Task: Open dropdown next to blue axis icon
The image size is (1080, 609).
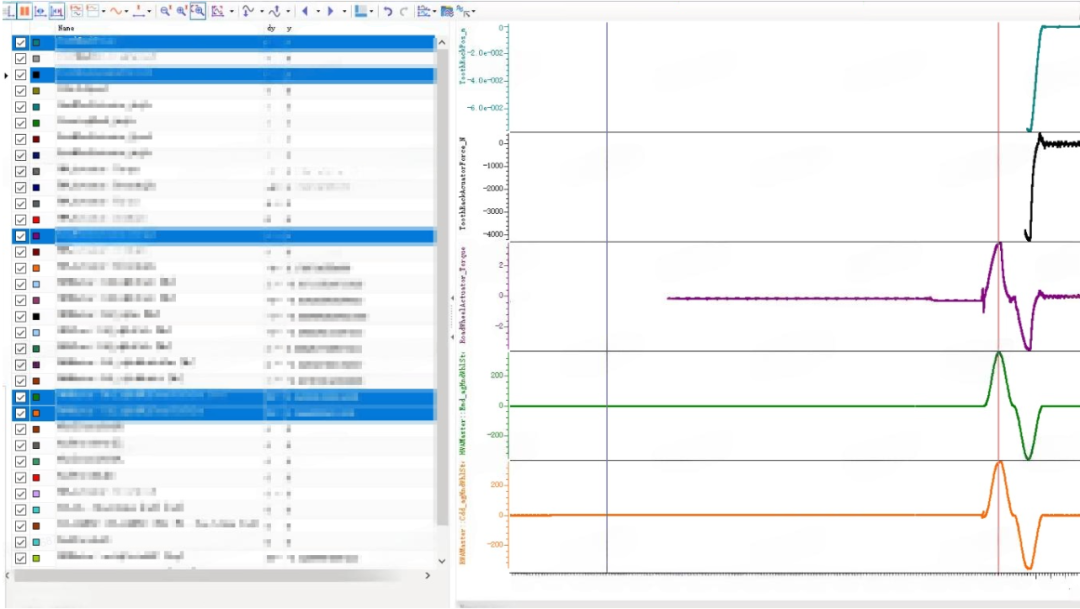Action: [x=372, y=12]
